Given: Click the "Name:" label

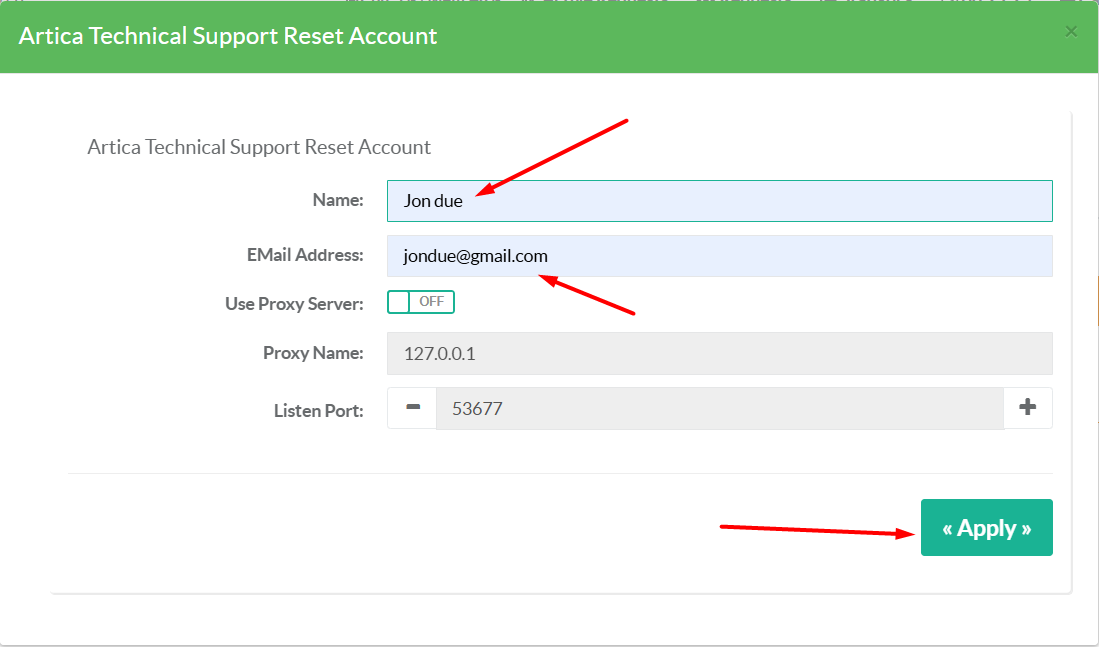Looking at the screenshot, I should pos(338,201).
